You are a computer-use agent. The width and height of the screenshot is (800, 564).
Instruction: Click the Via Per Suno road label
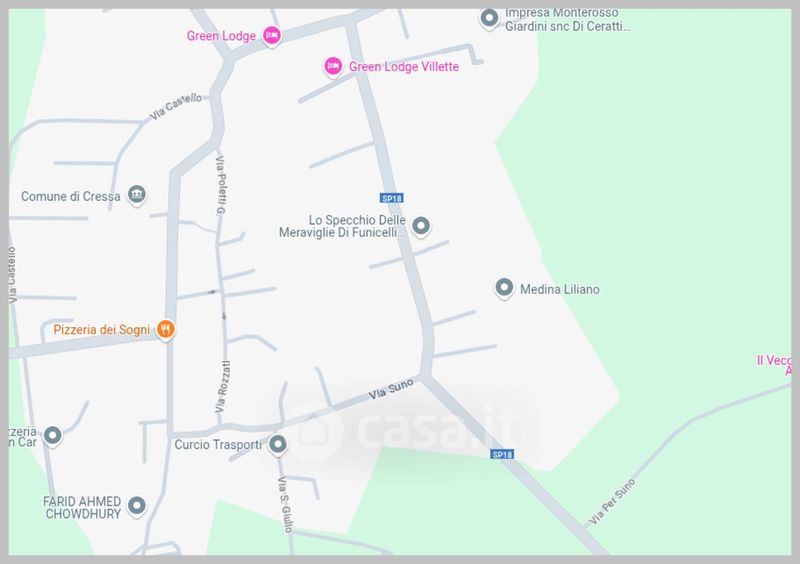coord(612,501)
